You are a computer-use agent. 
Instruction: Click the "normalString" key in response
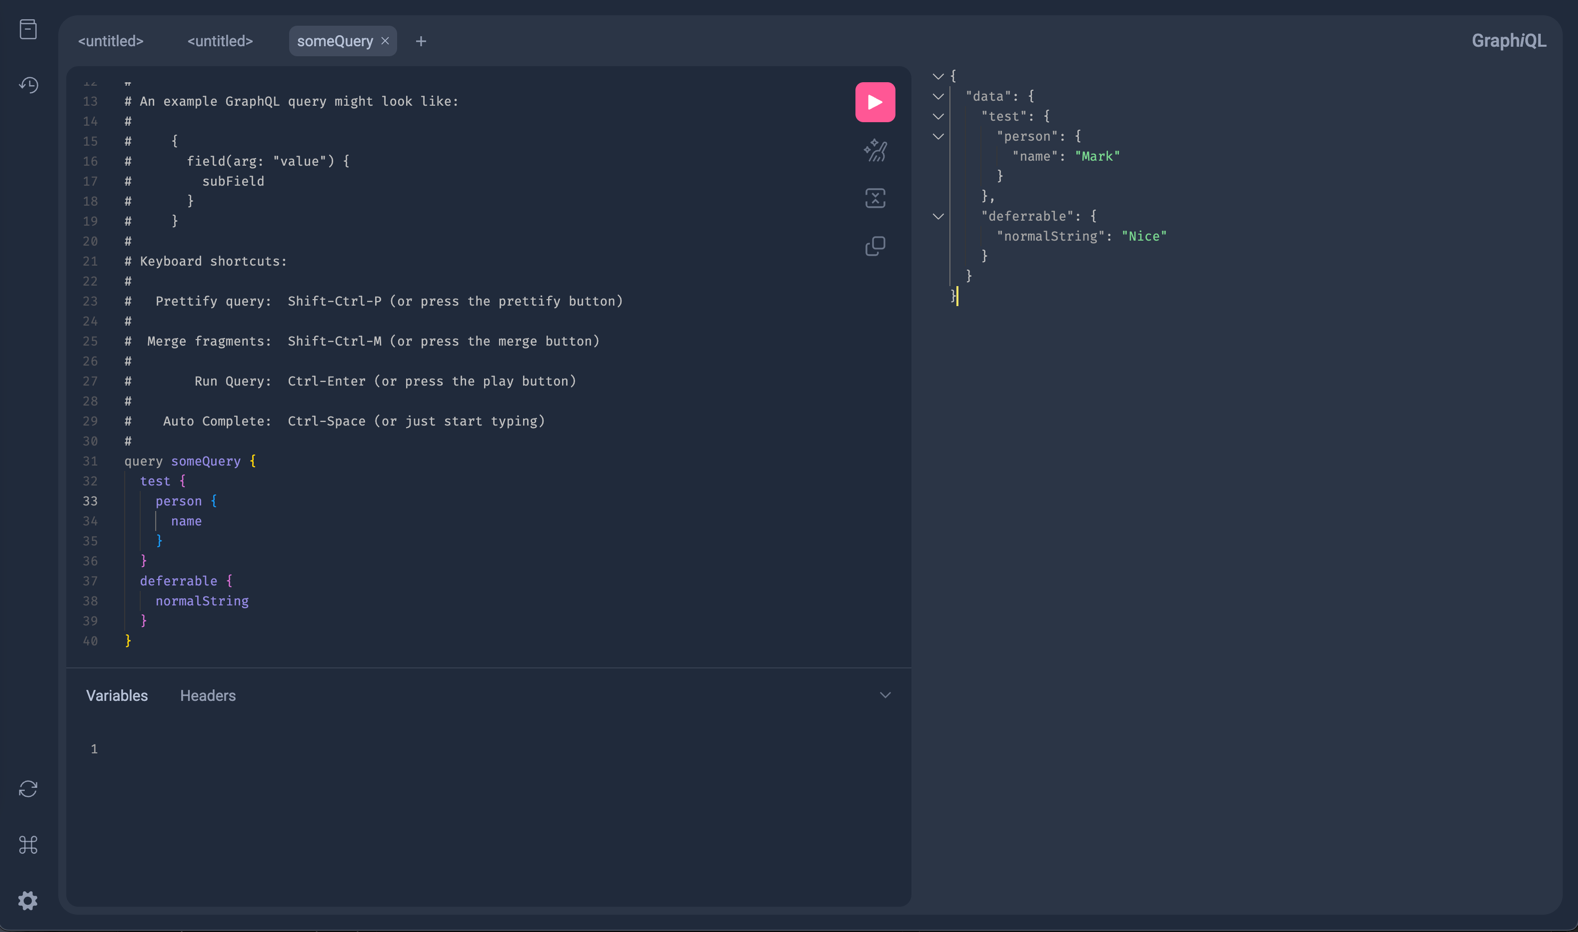(x=1051, y=236)
